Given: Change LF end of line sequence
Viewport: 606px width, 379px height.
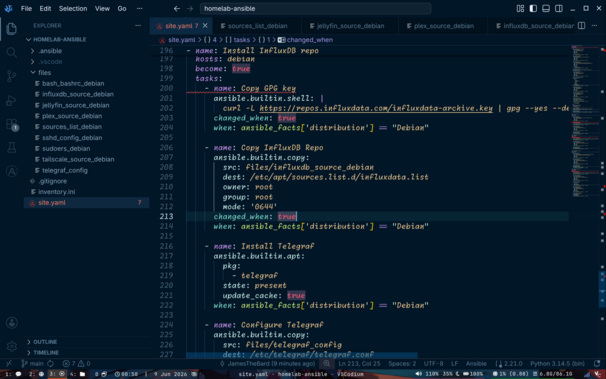Looking at the screenshot, I should pos(454,364).
